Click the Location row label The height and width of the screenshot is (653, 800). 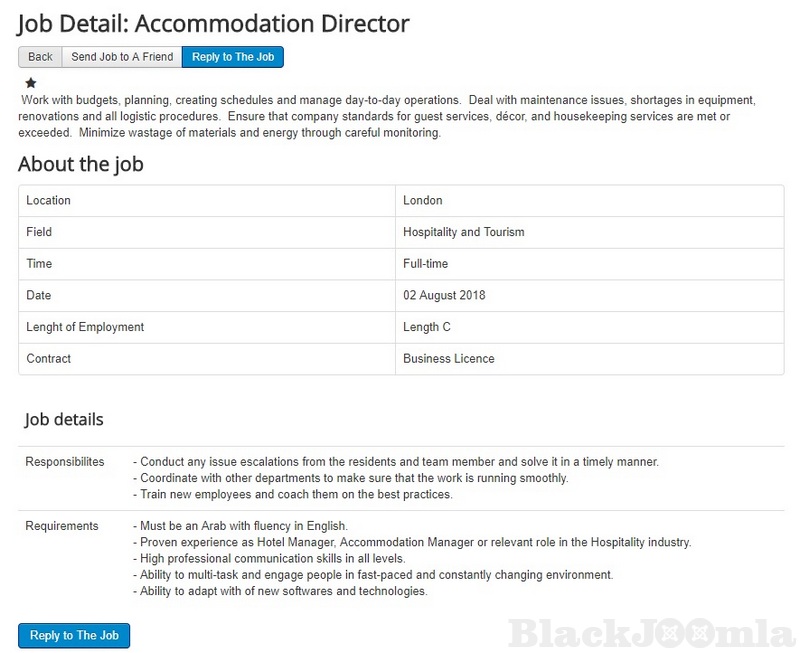pyautogui.click(x=48, y=200)
